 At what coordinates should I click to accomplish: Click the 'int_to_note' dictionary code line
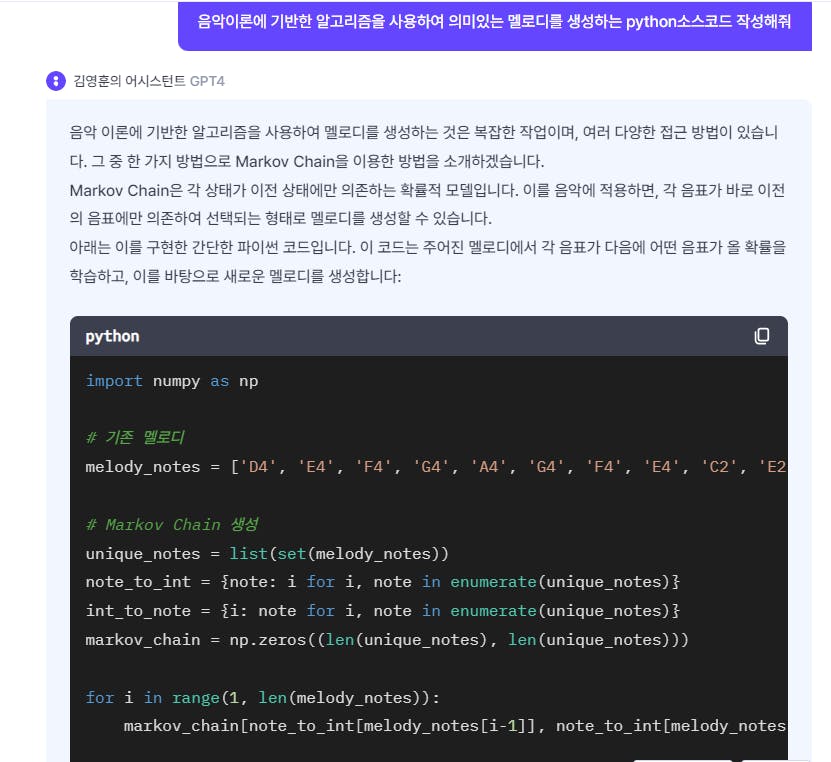pos(383,611)
